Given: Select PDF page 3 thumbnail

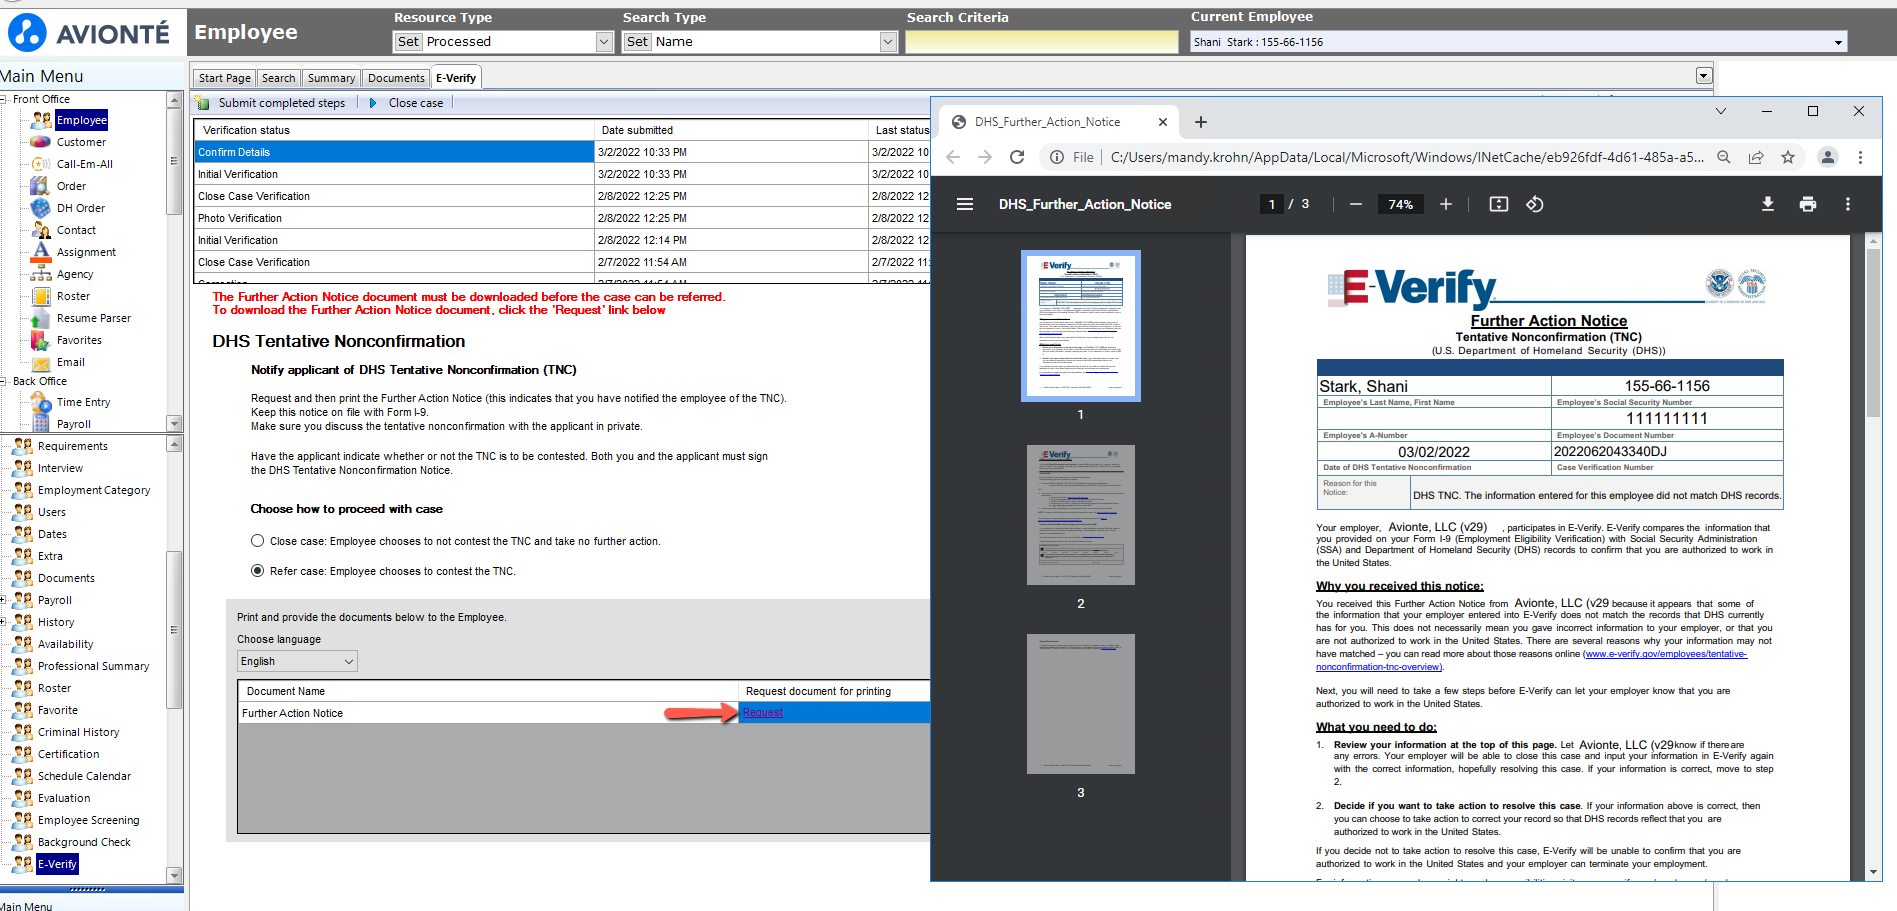Looking at the screenshot, I should click(1080, 704).
